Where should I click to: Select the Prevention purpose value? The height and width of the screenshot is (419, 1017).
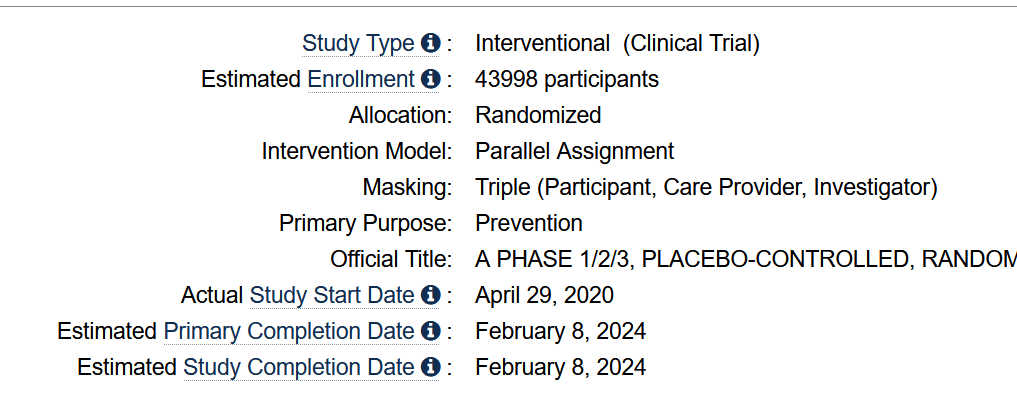tap(529, 223)
